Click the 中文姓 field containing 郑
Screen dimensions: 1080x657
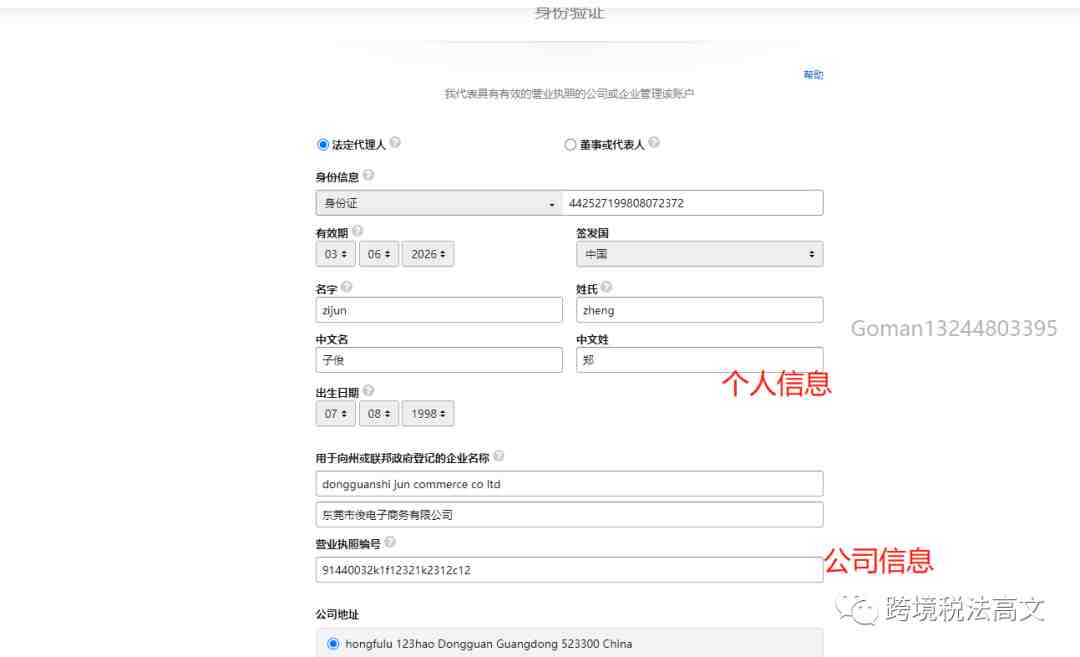pos(700,360)
